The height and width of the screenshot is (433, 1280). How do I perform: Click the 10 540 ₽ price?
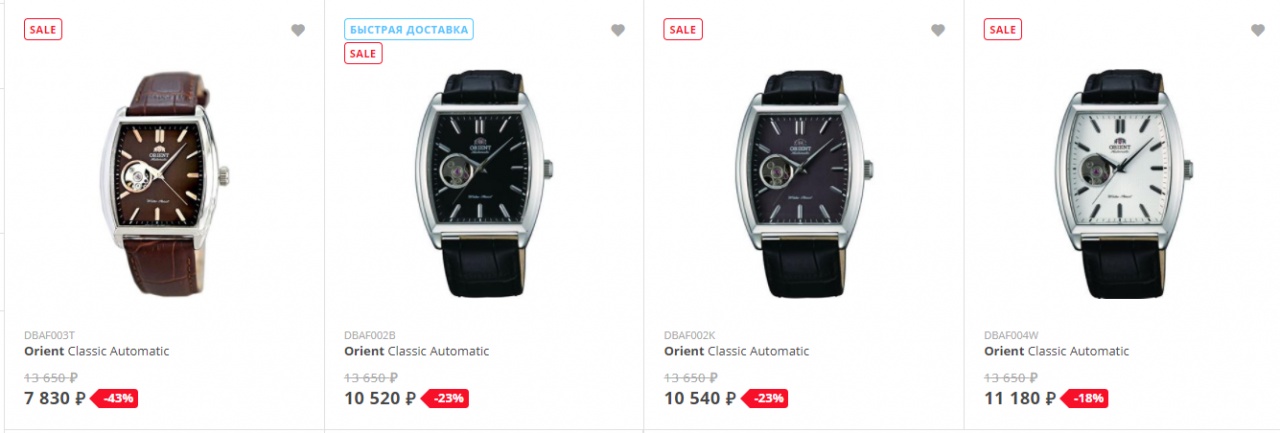[x=700, y=398]
